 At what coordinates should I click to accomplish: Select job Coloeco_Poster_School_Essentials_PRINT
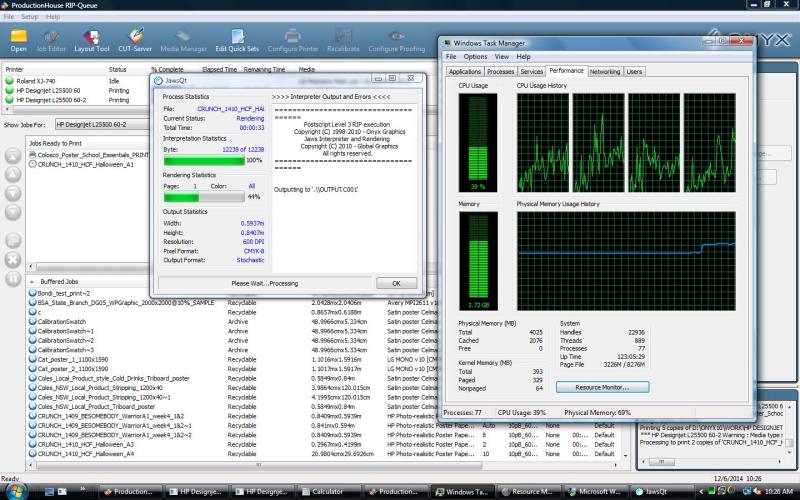[89, 155]
